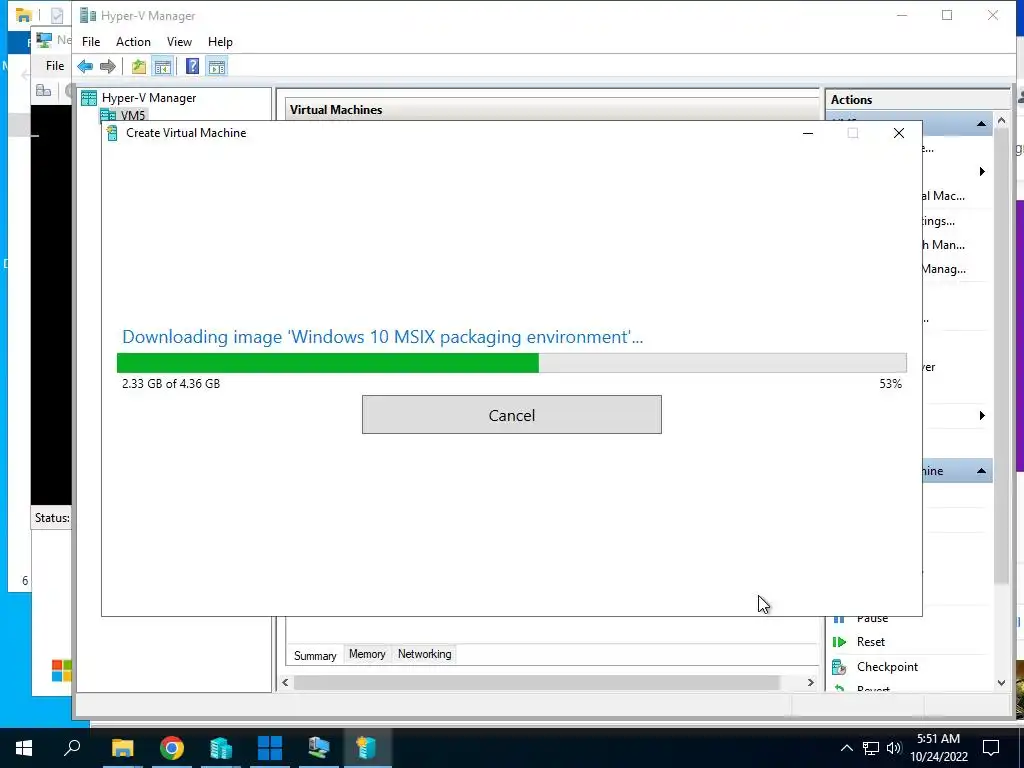Open the VM connection taskbar icon
The image size is (1024, 768).
(x=319, y=748)
